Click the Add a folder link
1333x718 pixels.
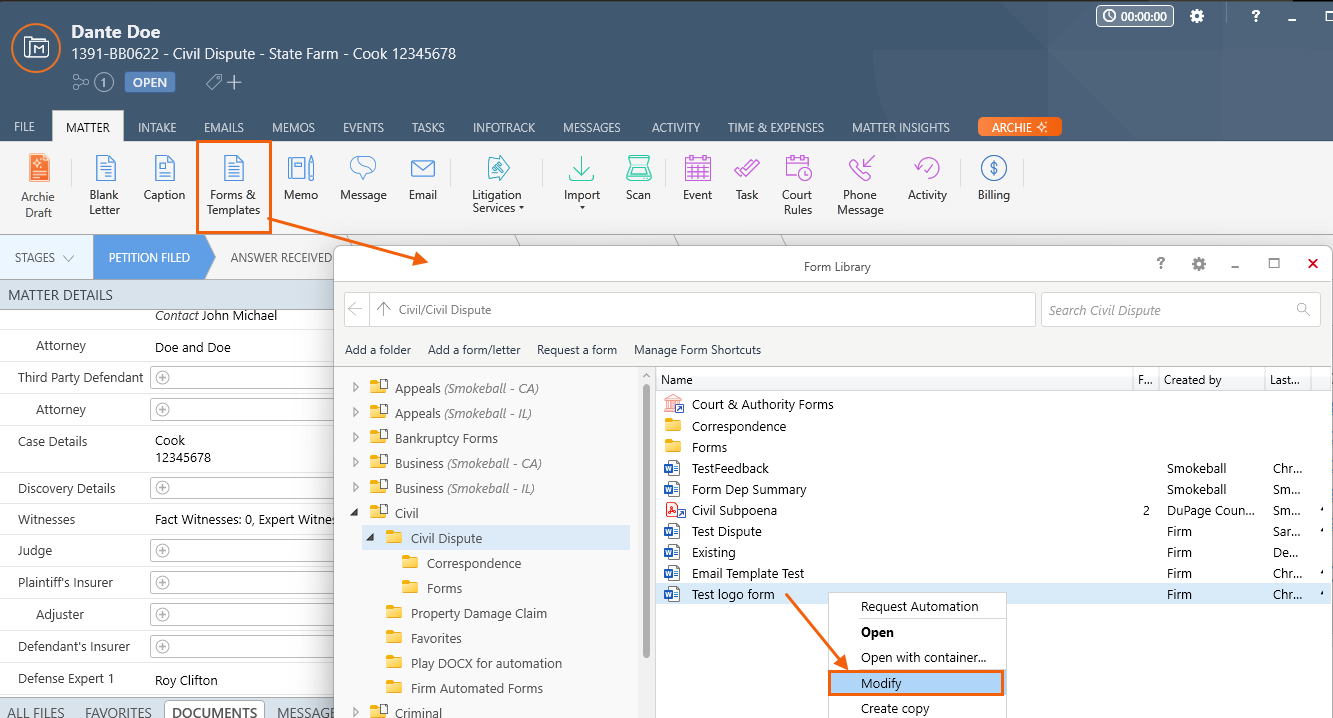coord(378,350)
